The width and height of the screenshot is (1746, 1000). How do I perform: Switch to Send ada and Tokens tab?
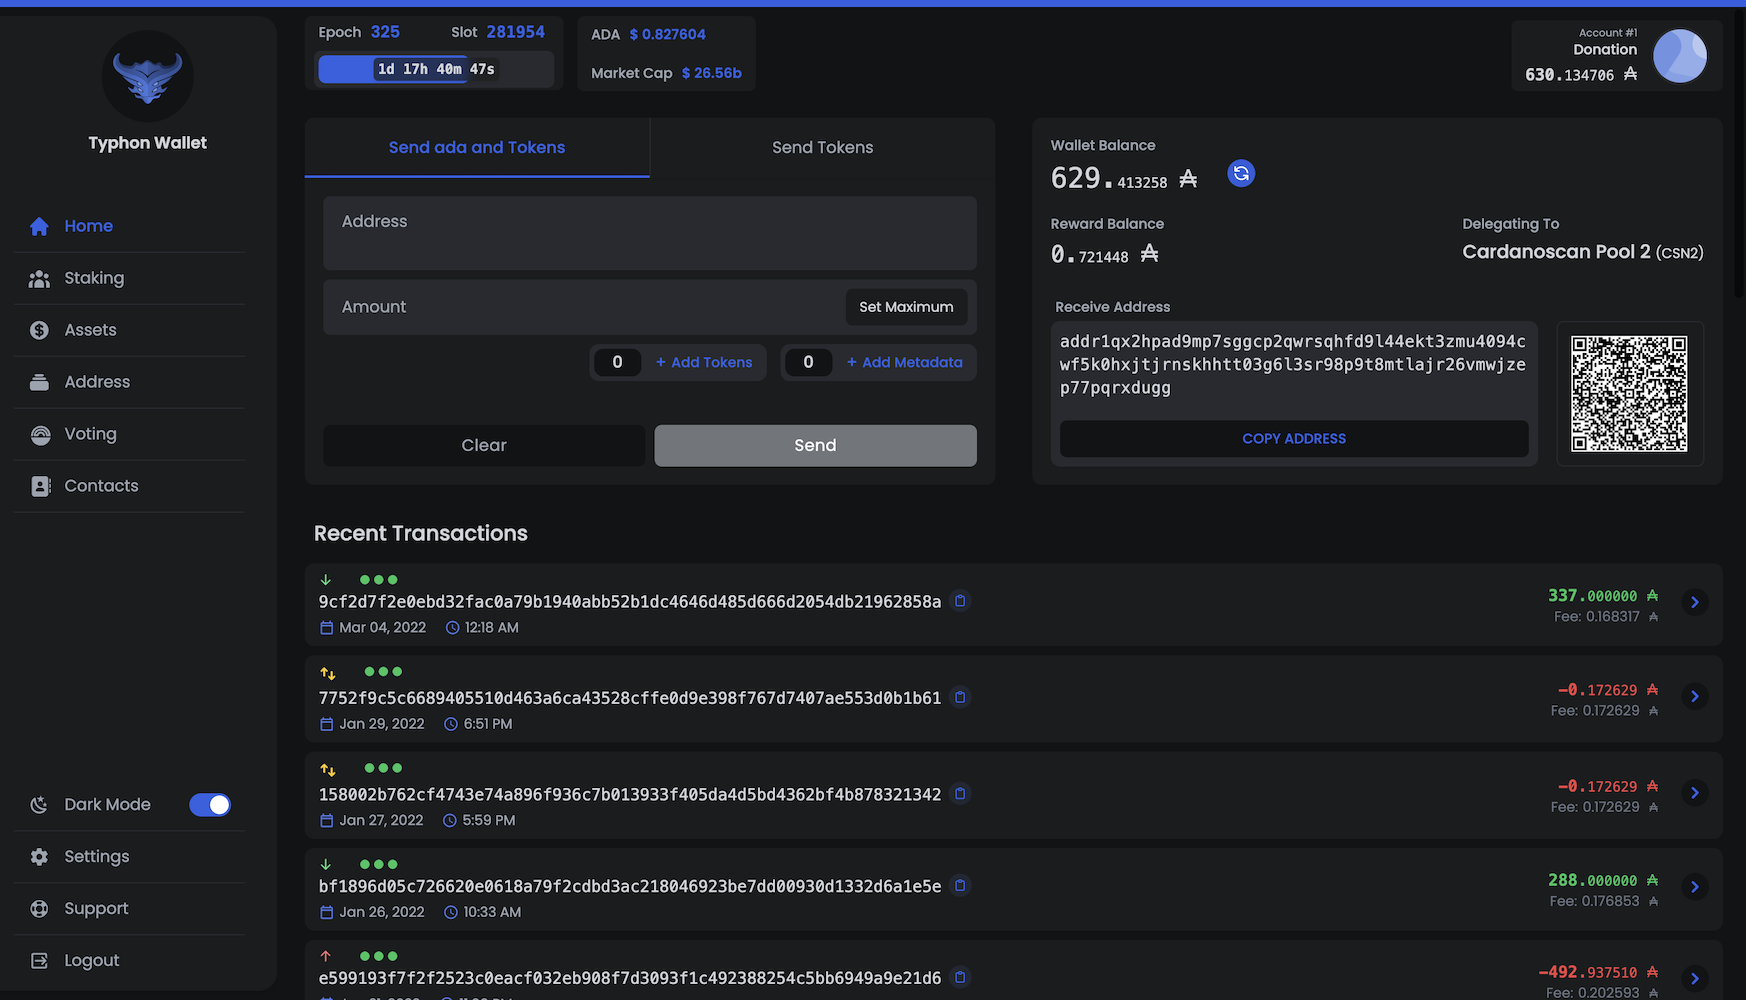click(x=477, y=148)
